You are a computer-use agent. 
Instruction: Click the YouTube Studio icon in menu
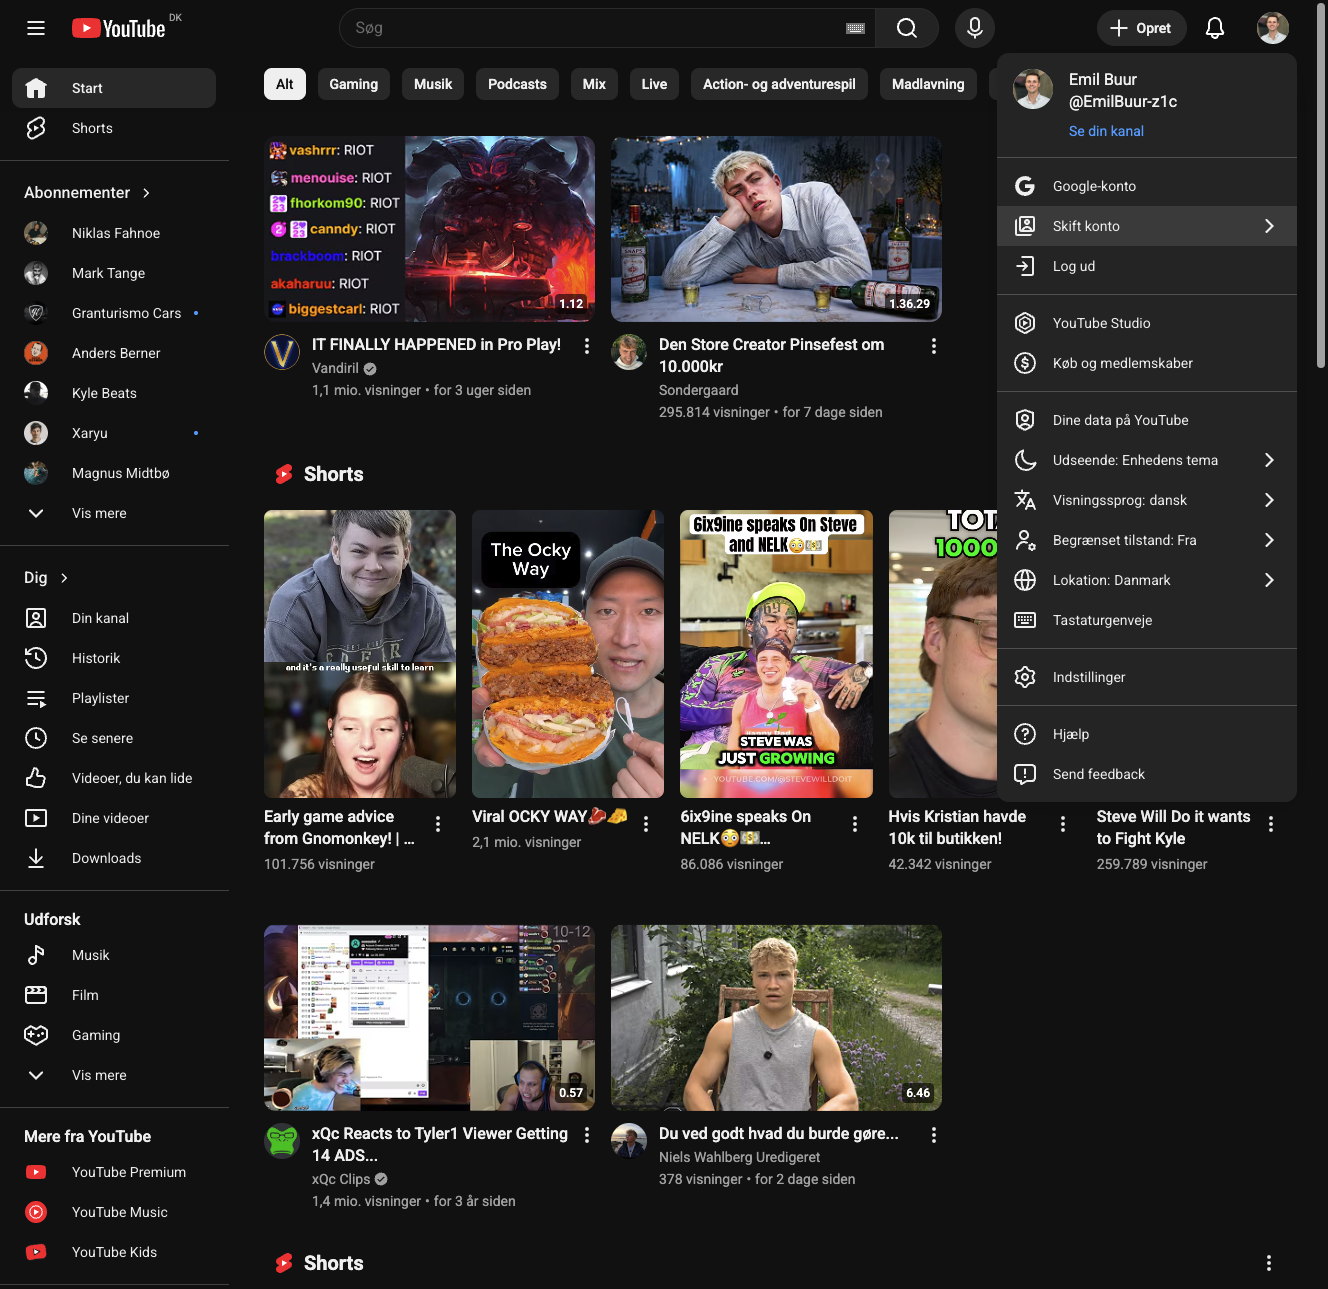pos(1025,323)
